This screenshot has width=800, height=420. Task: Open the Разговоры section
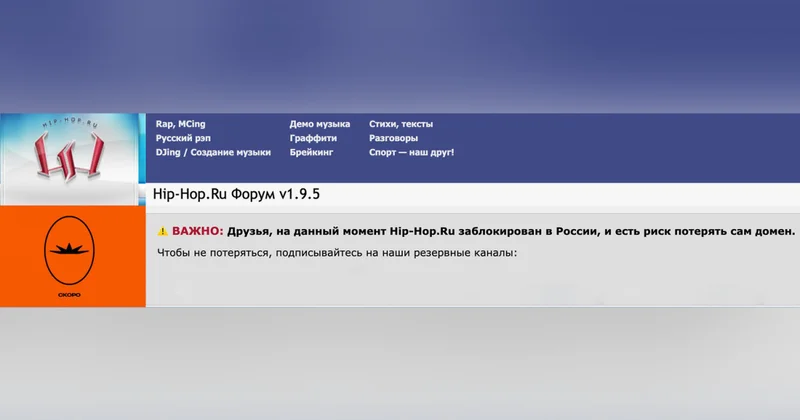coord(393,138)
